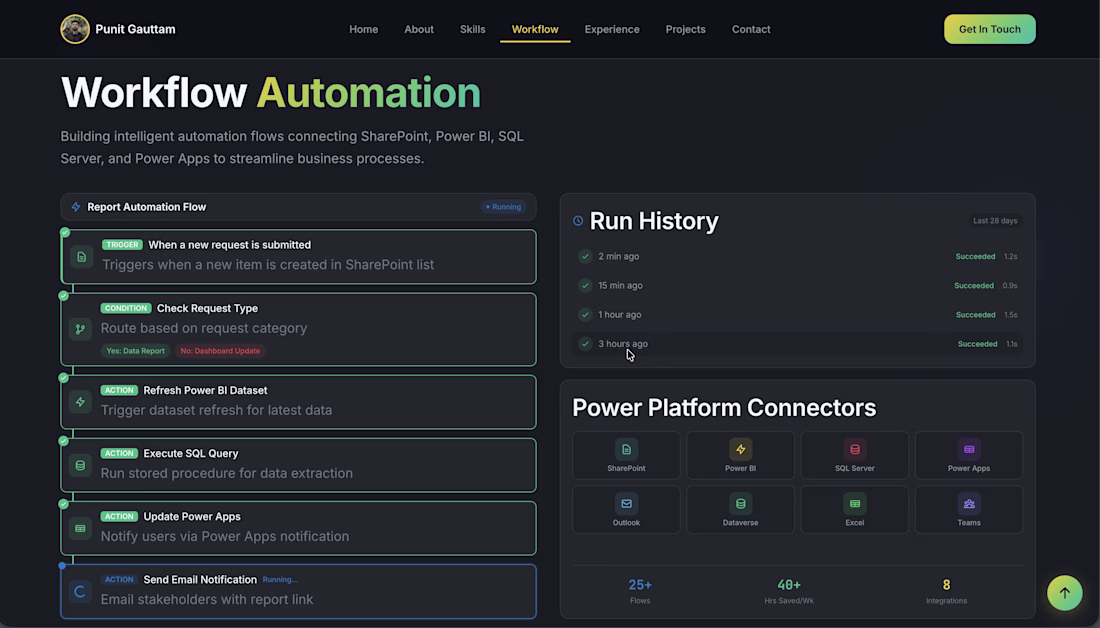Select the Power BI connector icon

(x=740, y=450)
